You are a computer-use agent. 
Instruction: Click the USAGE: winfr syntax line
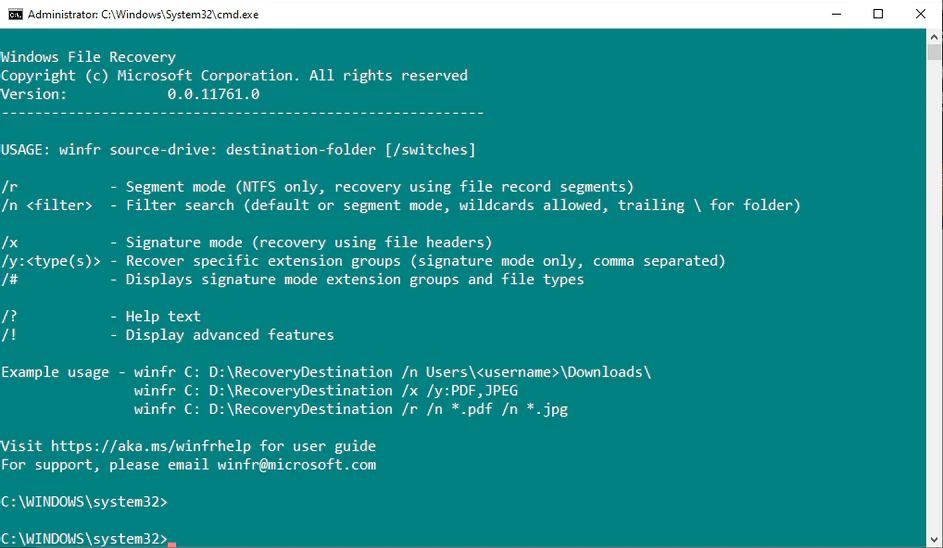pos(238,150)
